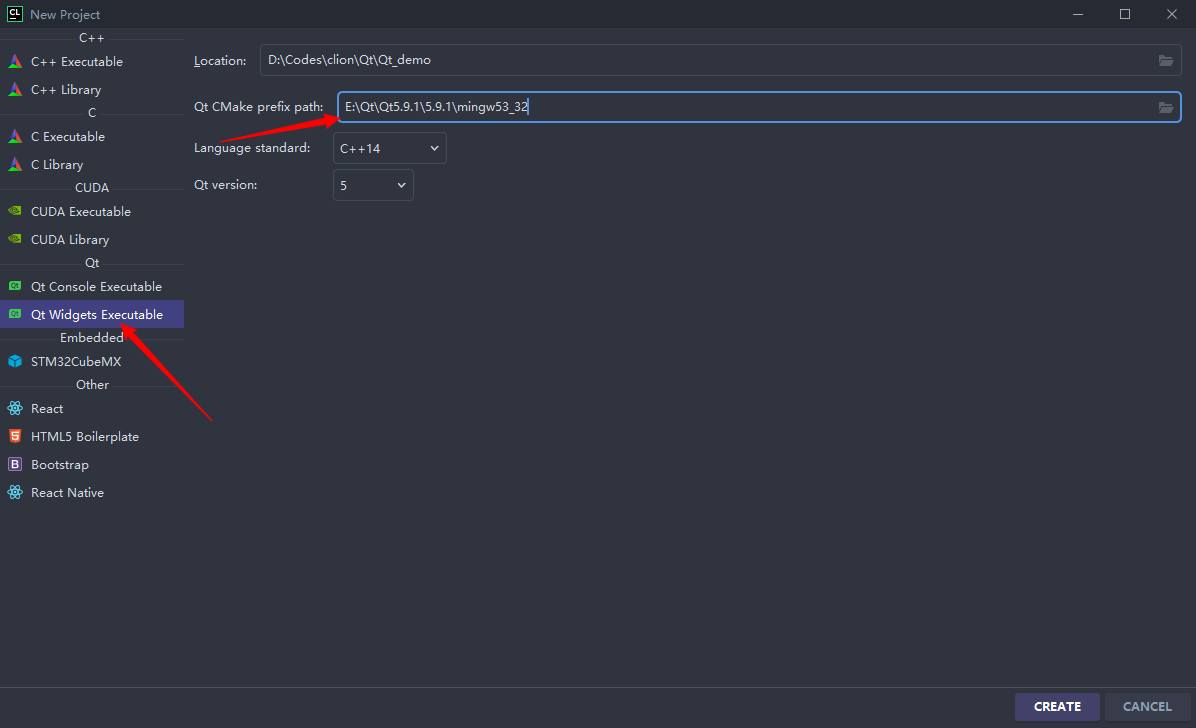
Task: Click the C Library project icon
Action: pyautogui.click(x=14, y=164)
